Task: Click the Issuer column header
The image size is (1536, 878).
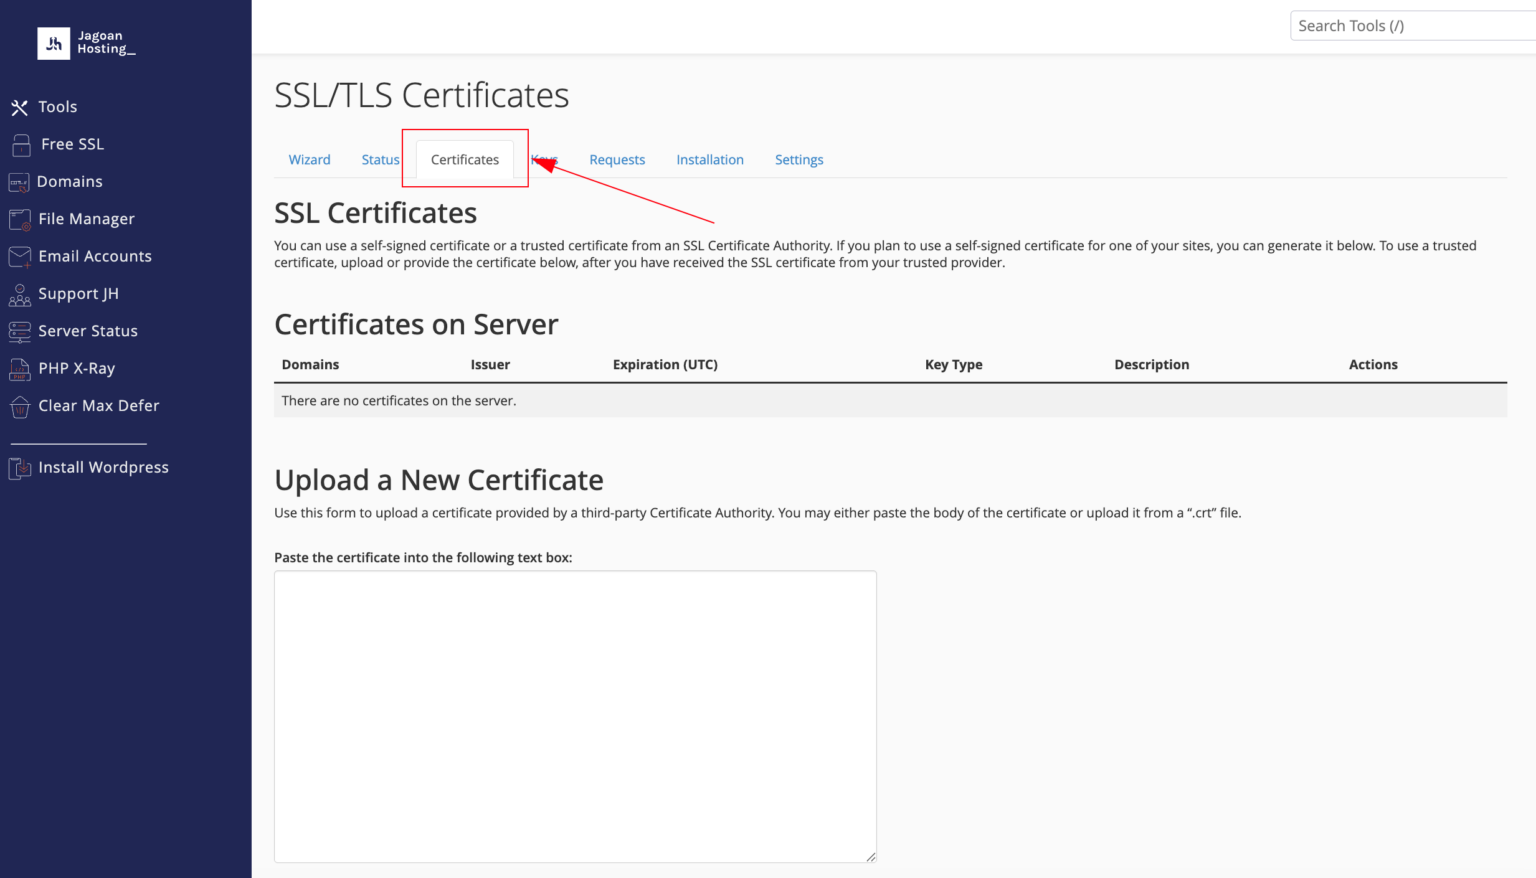Action: click(490, 365)
